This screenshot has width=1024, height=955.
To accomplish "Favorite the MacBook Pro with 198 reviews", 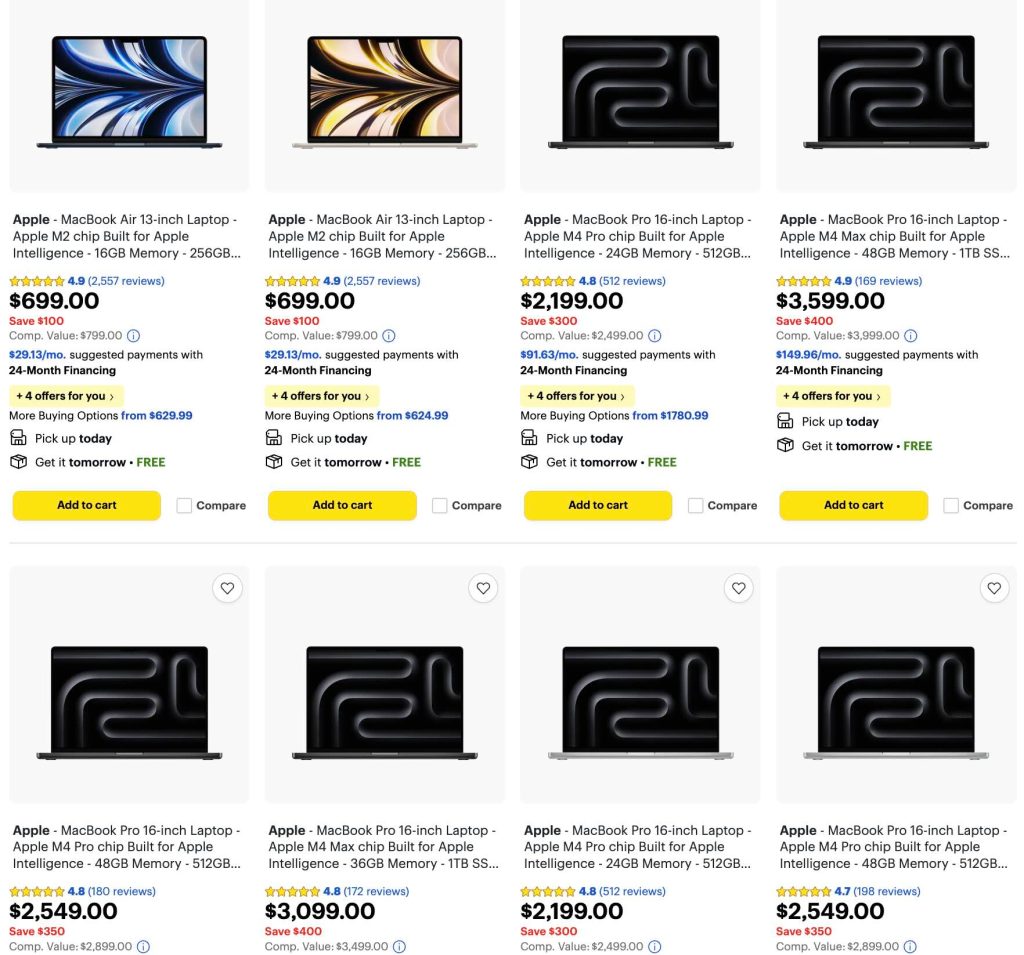I will coord(994,588).
